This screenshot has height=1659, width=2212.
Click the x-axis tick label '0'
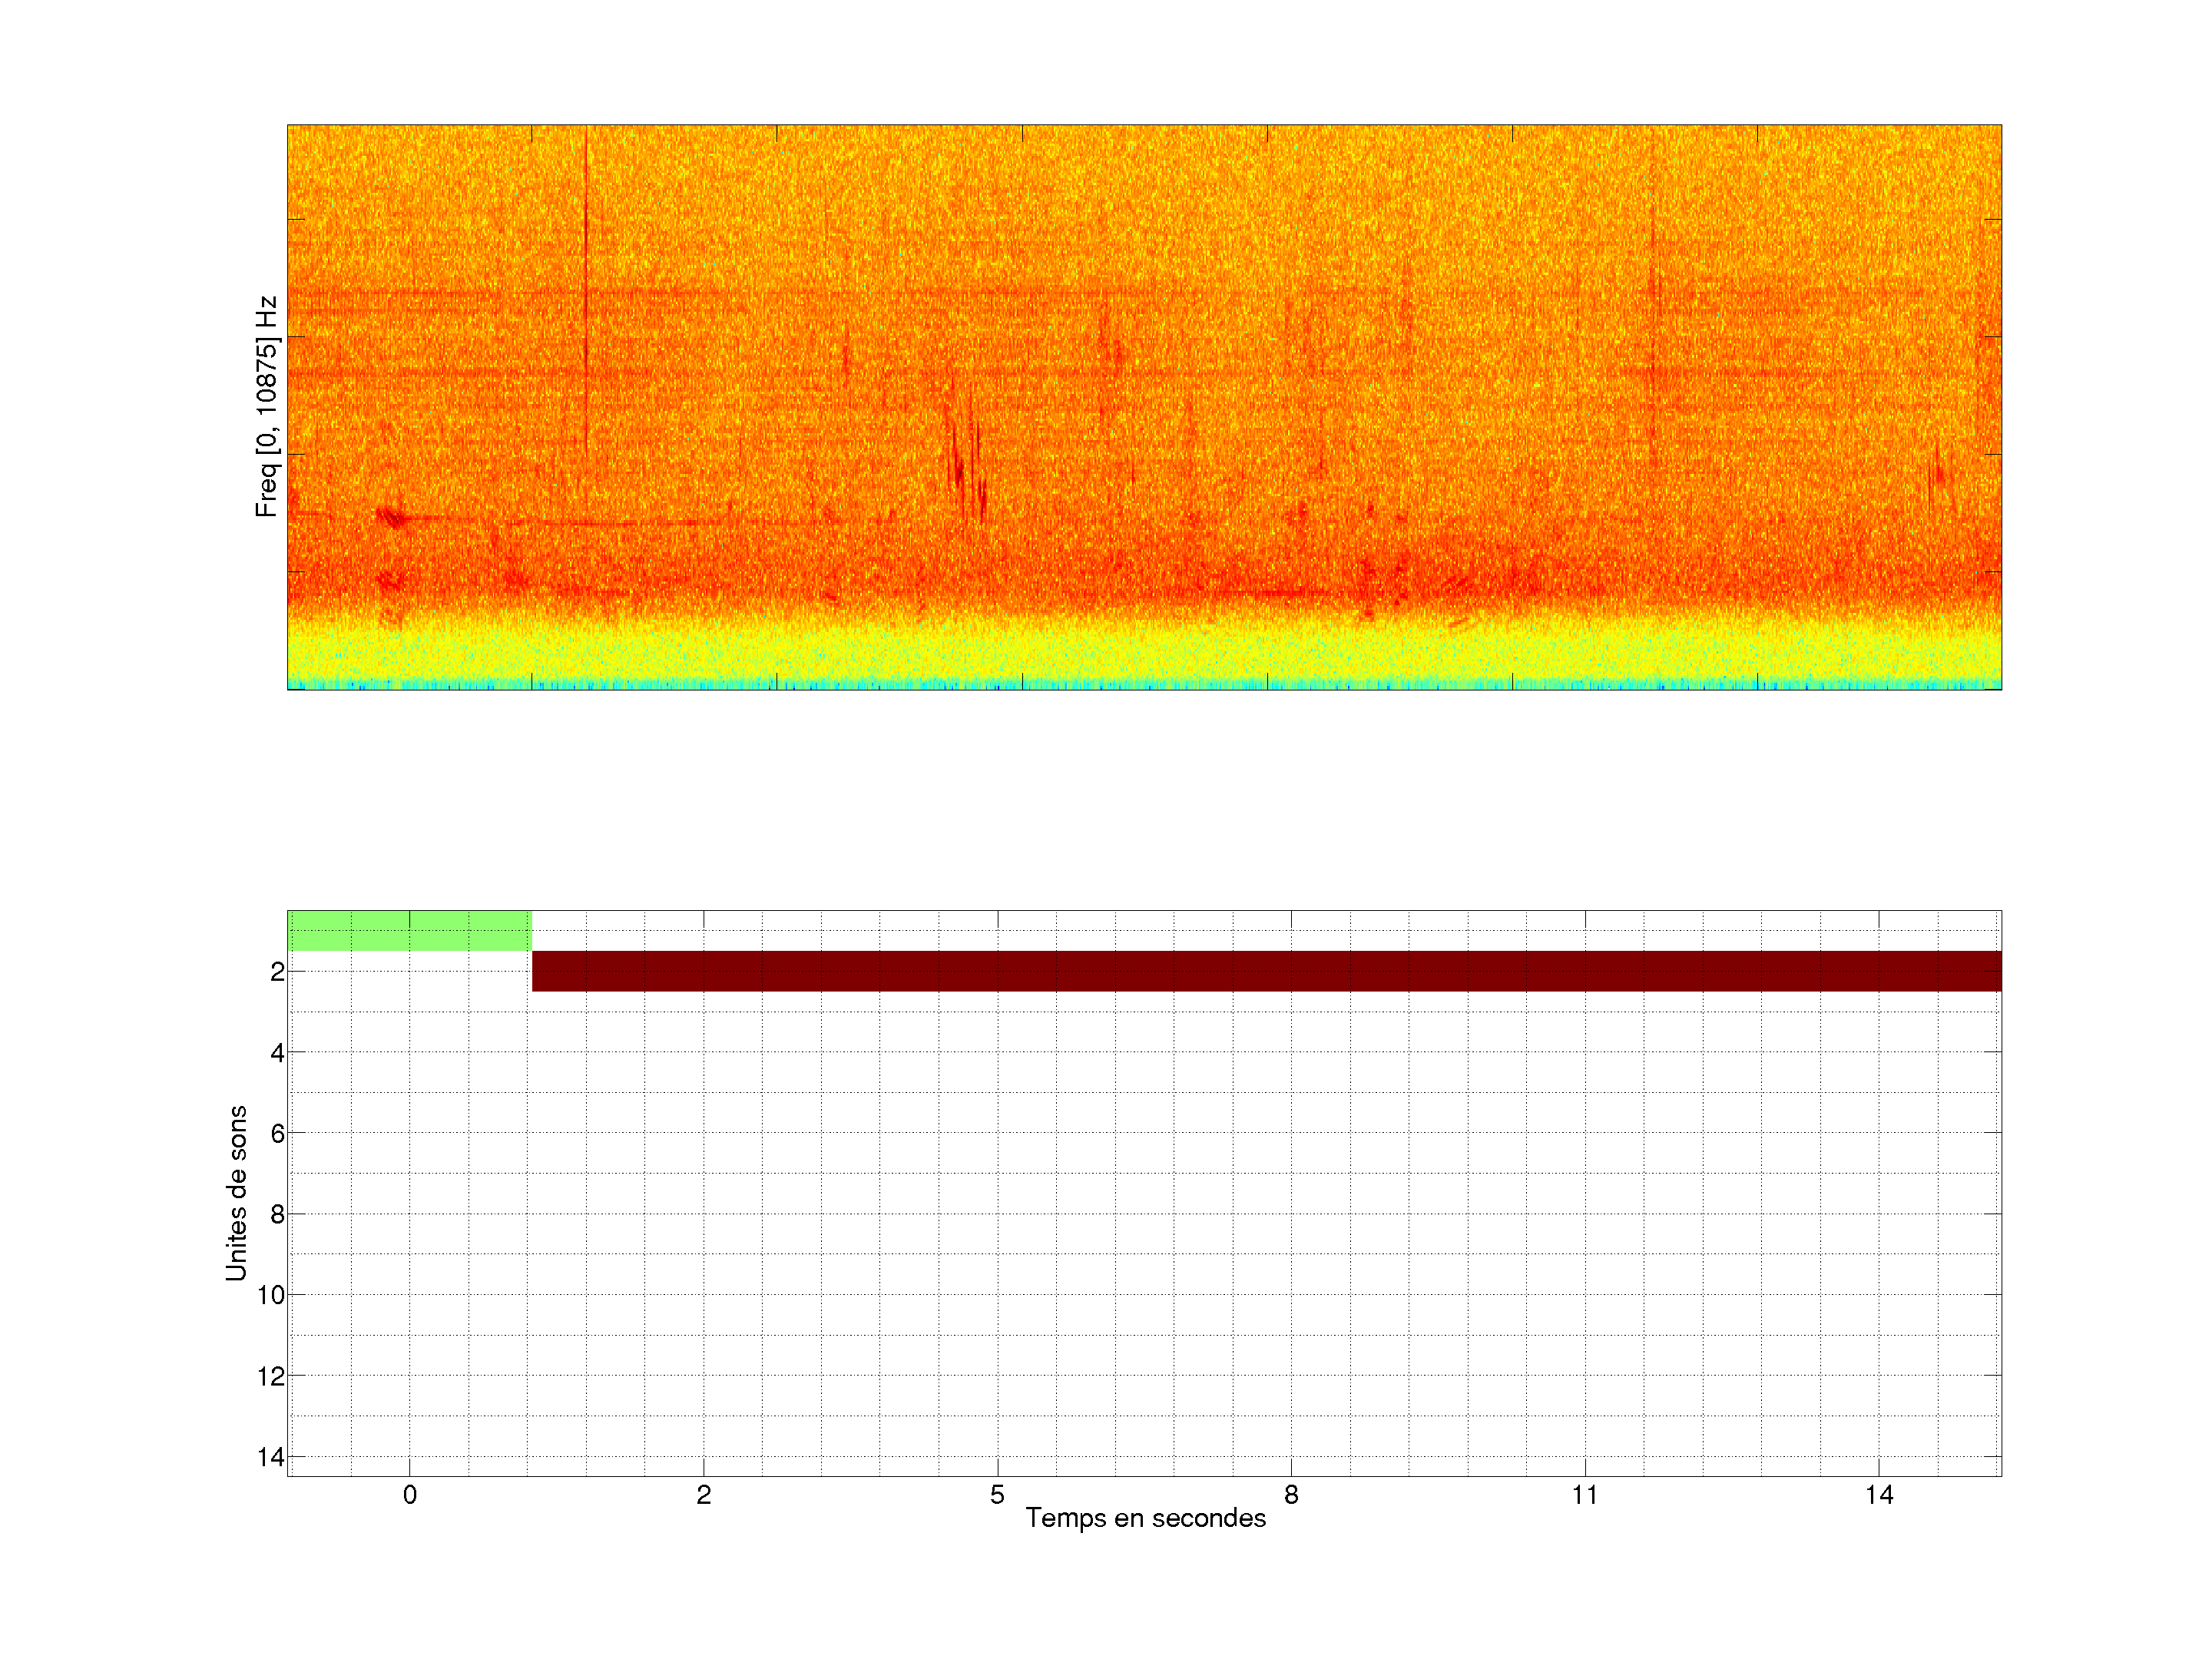click(410, 1495)
